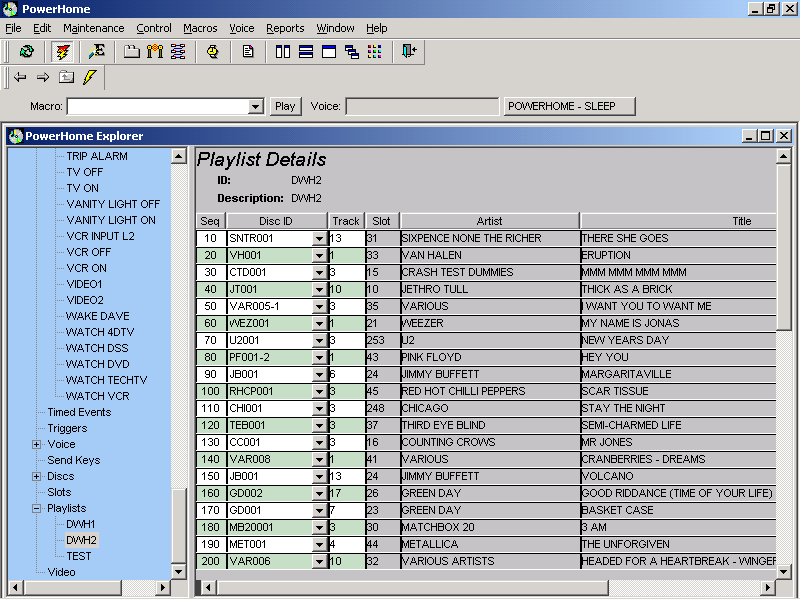Cascade windows using toolbar icon
Viewport: 800px width, 600px height.
[x=352, y=52]
